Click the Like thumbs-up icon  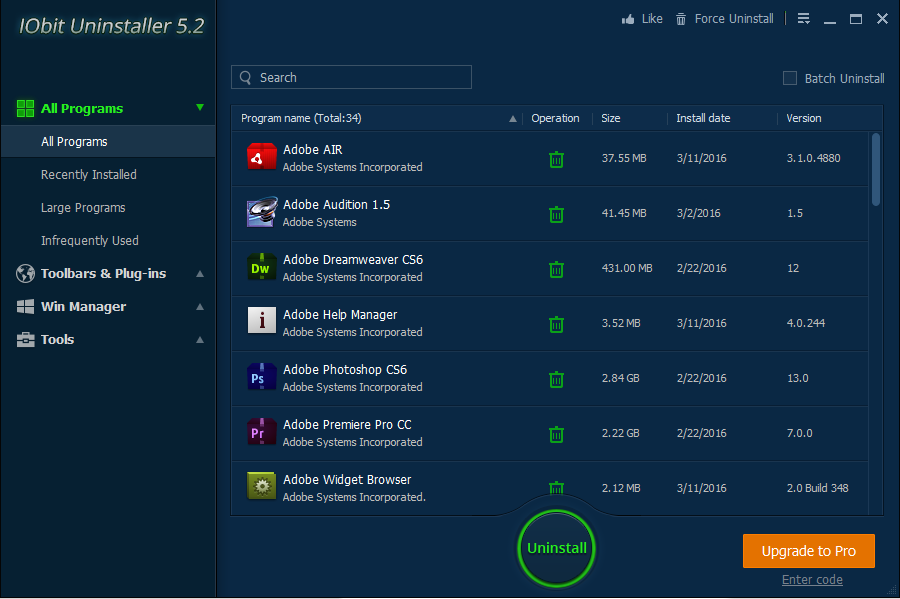click(629, 19)
